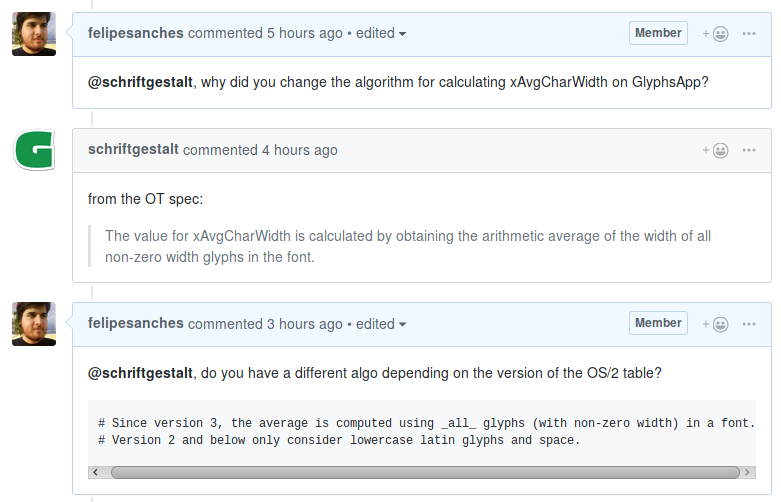Click the code block horizontal scrollbar thumb

425,472
